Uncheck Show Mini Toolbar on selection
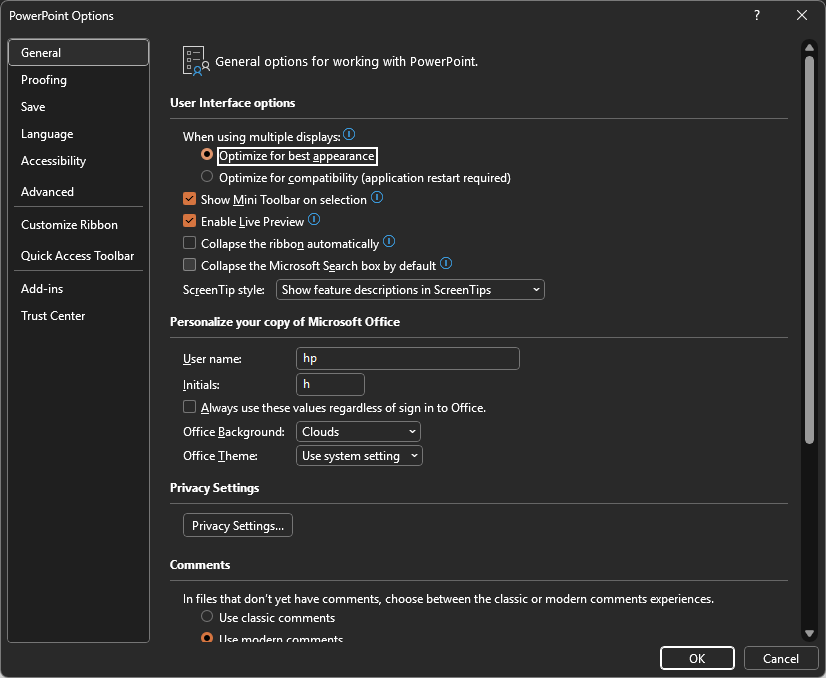The image size is (826, 678). point(189,199)
